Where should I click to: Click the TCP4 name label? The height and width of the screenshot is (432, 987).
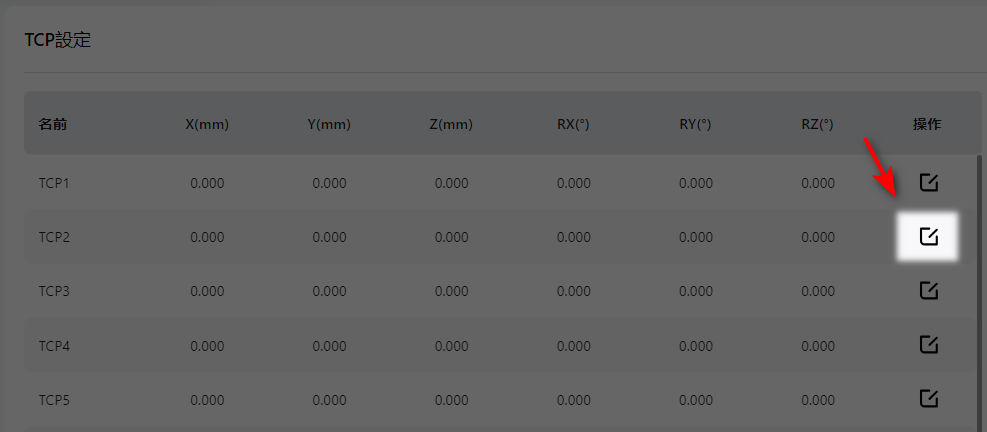(54, 346)
